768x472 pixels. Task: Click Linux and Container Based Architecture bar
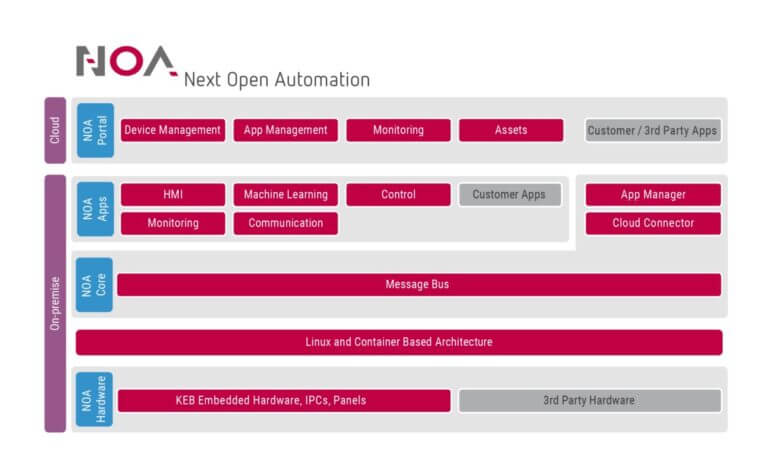(x=398, y=342)
